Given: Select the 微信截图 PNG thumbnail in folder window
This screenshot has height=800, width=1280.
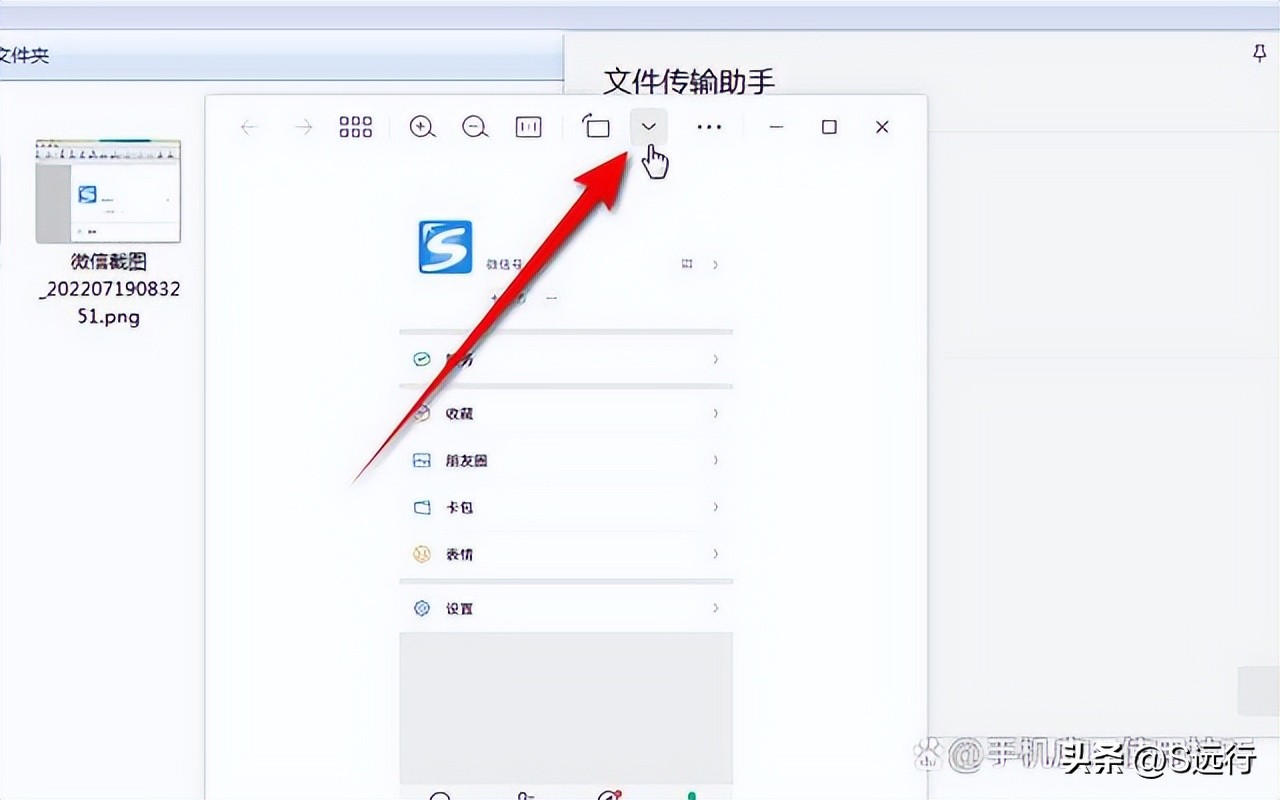Looking at the screenshot, I should (x=108, y=191).
